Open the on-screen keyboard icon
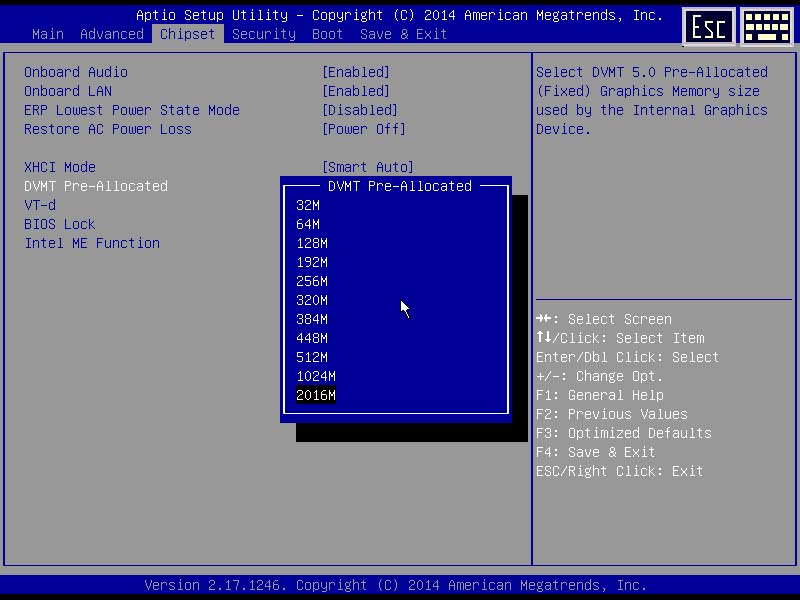 767,27
